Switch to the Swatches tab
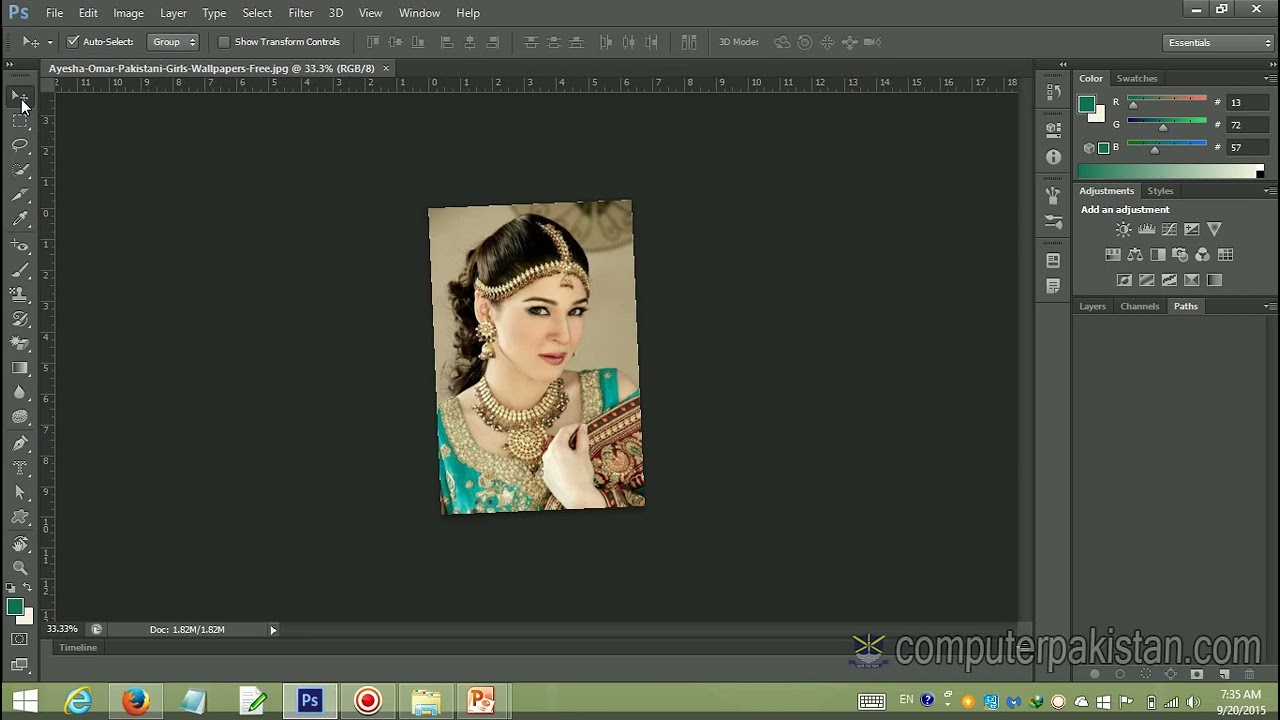 pos(1137,78)
